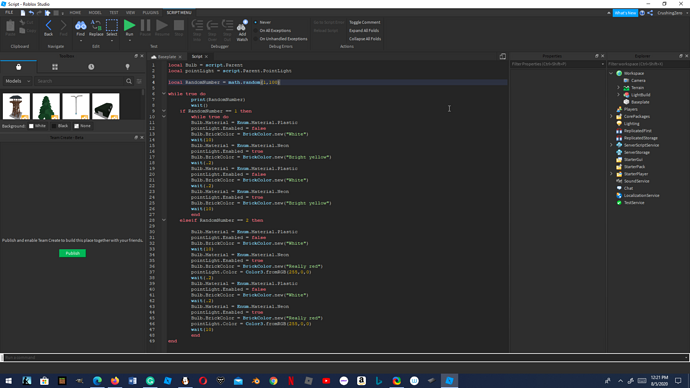Image resolution: width=690 pixels, height=388 pixels.
Task: Click the Replace icon in Edit group
Action: [x=96, y=26]
